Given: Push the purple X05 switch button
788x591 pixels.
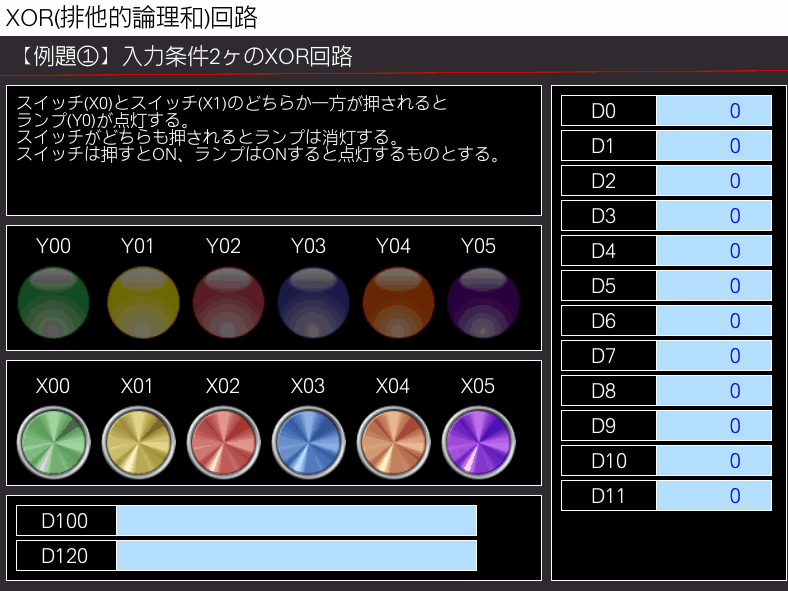Looking at the screenshot, I should 478,443.
